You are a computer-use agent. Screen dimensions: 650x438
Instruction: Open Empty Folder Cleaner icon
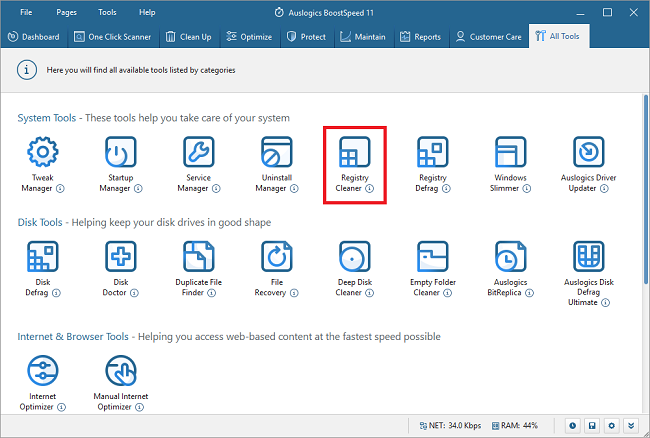(432, 256)
